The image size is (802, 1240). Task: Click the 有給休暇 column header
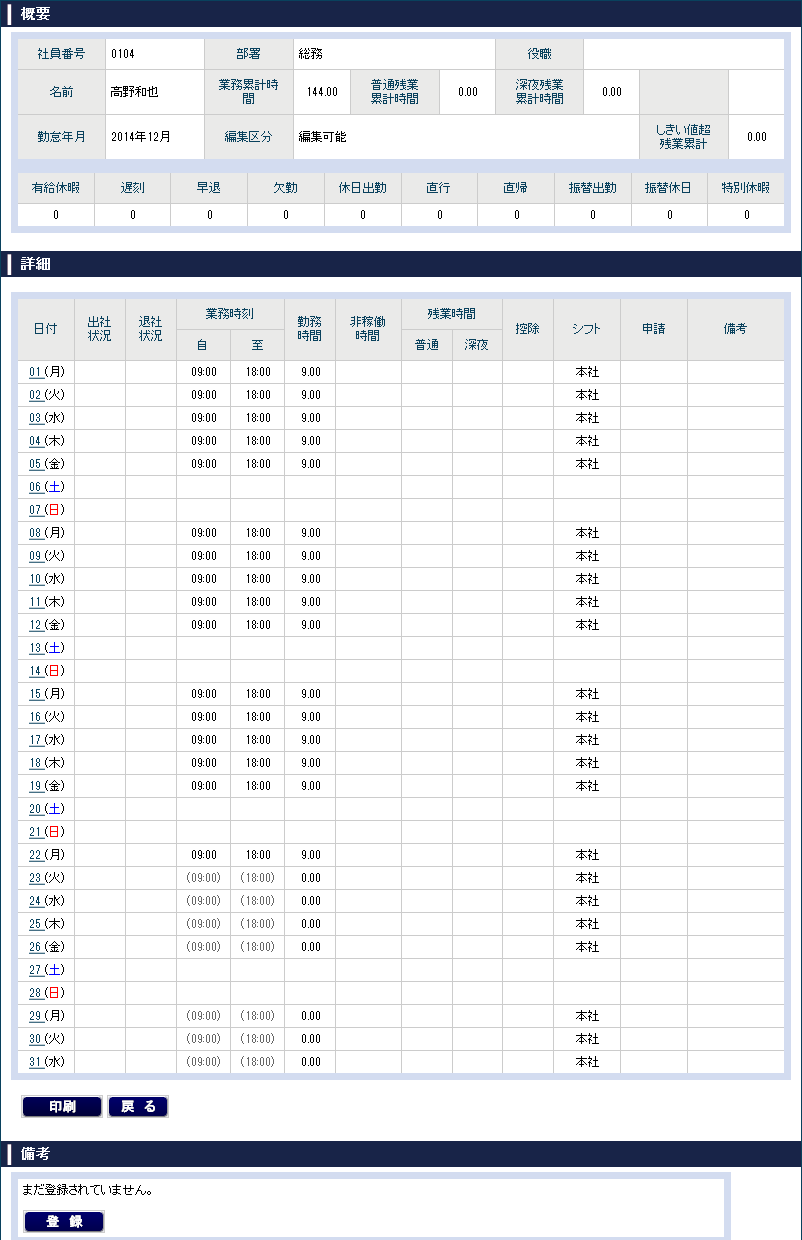56,188
